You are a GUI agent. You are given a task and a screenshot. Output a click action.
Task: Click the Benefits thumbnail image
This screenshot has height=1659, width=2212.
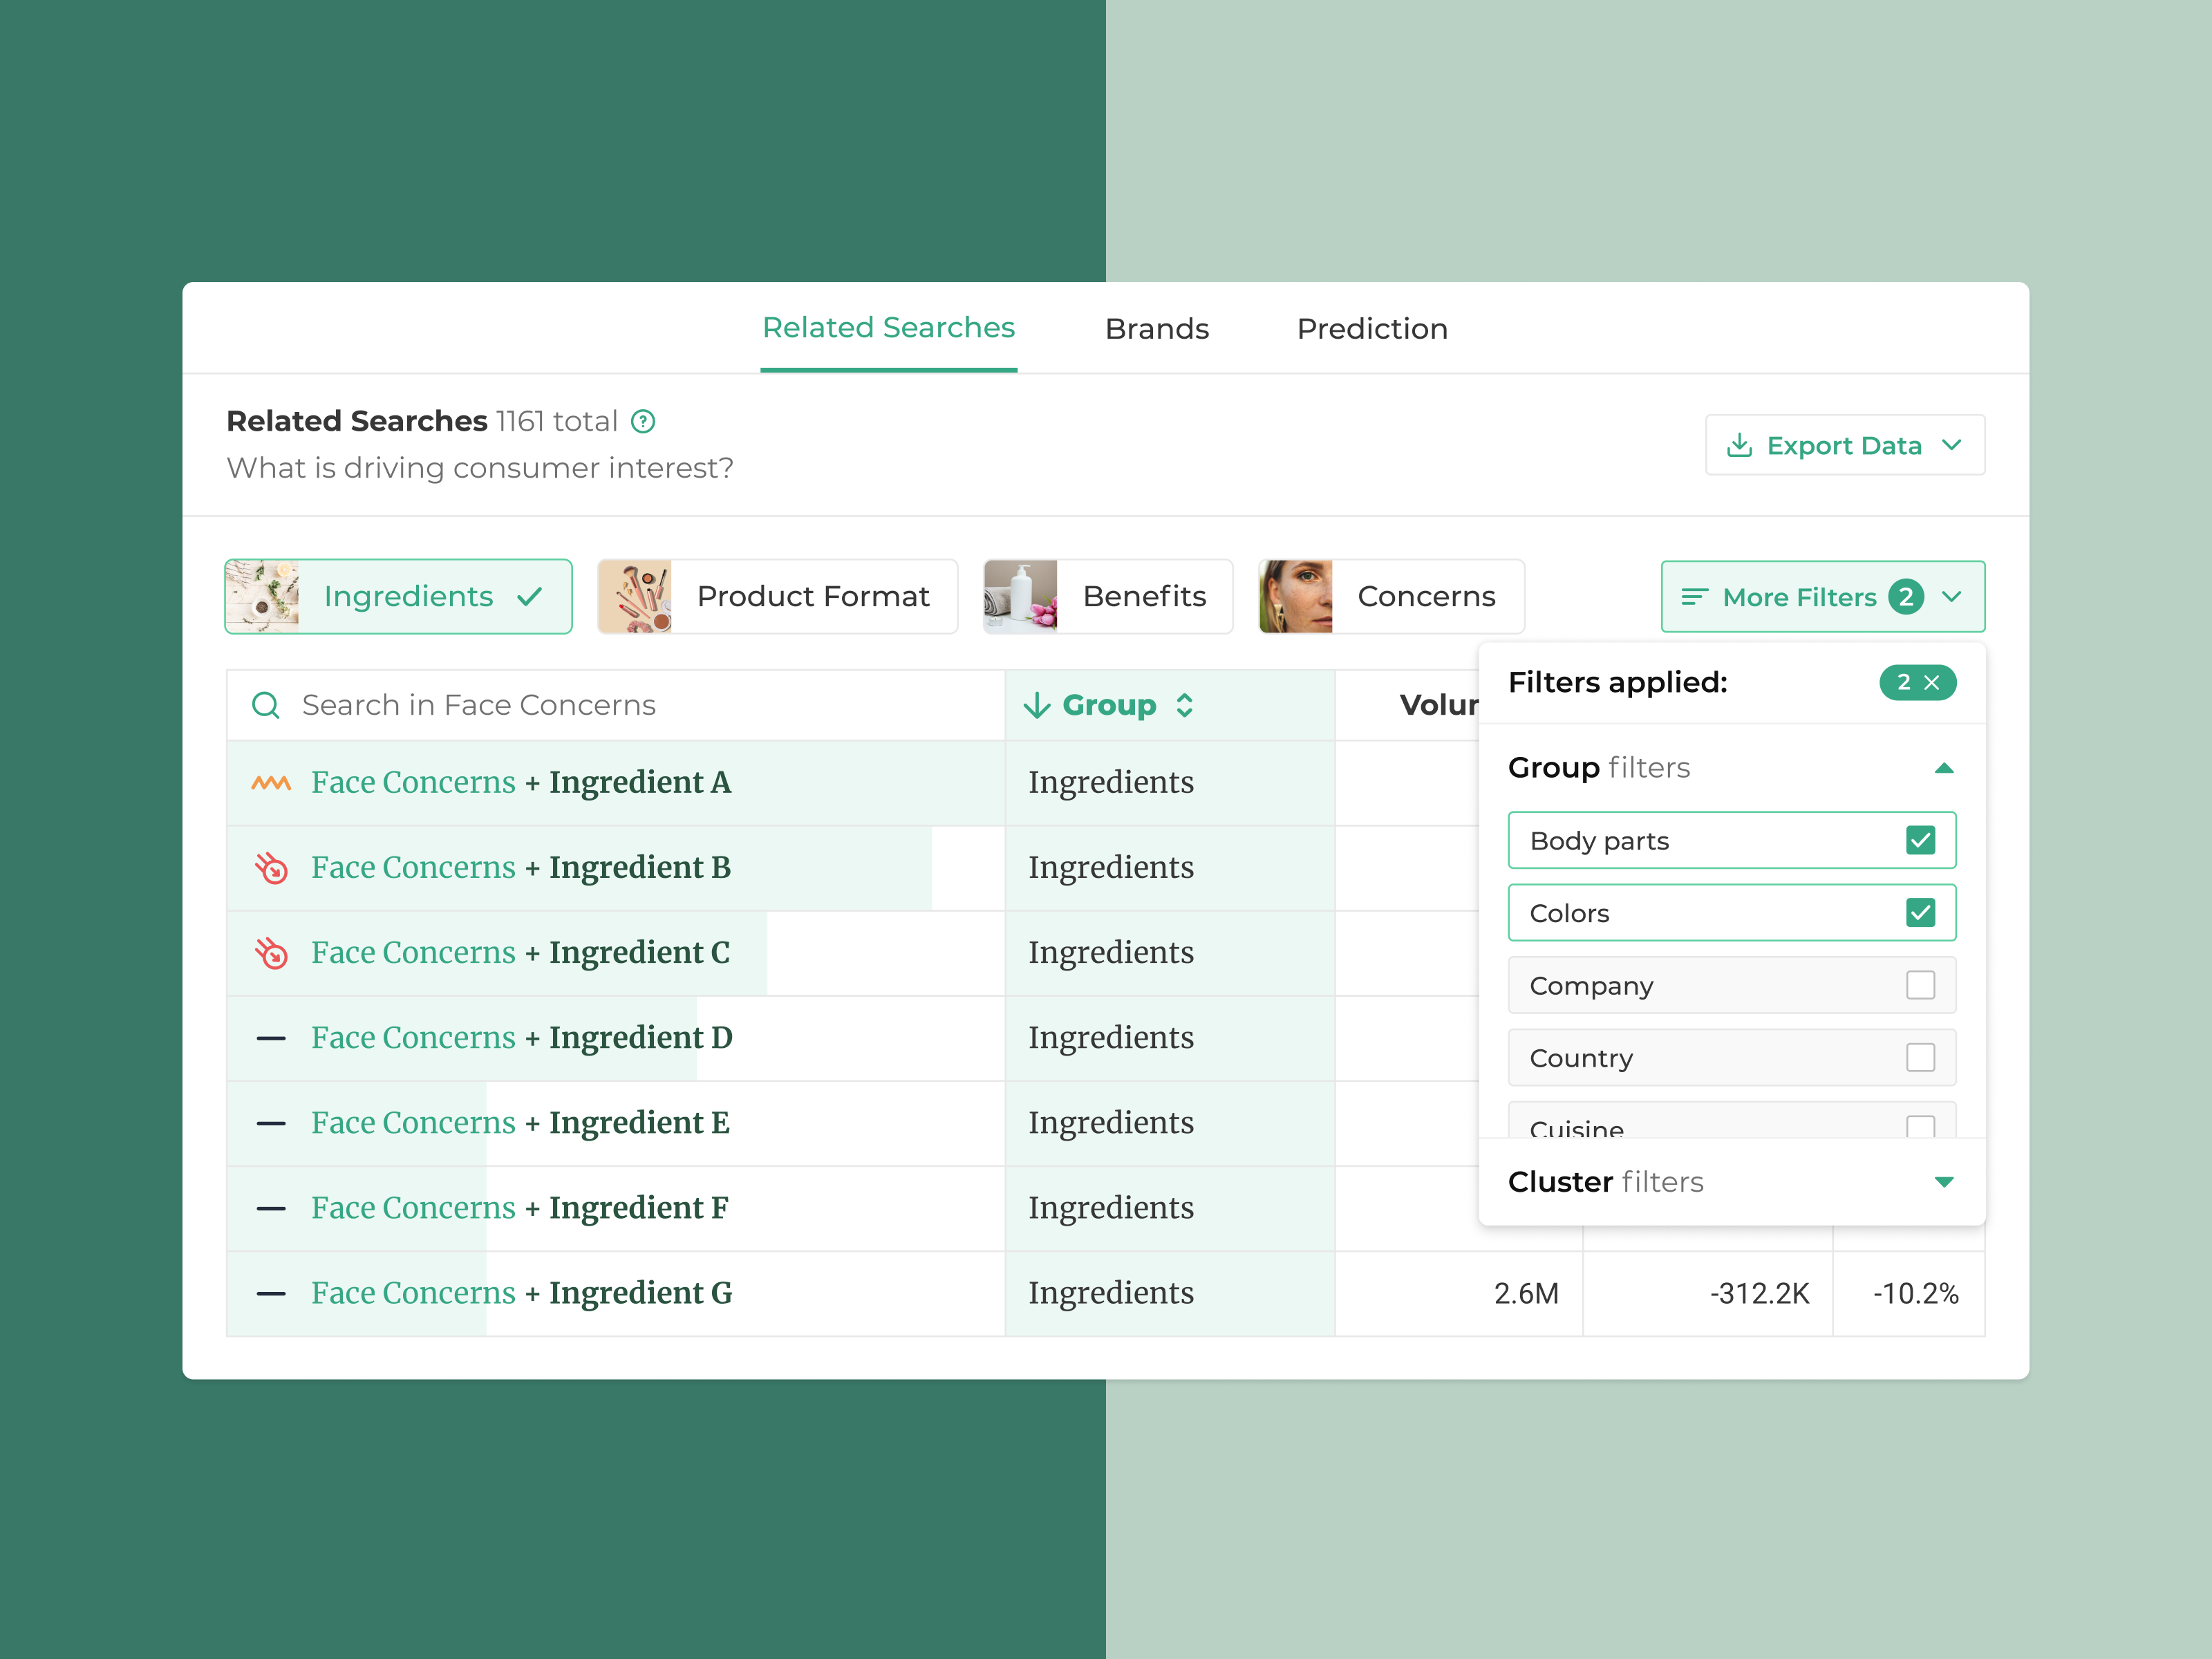point(1020,596)
